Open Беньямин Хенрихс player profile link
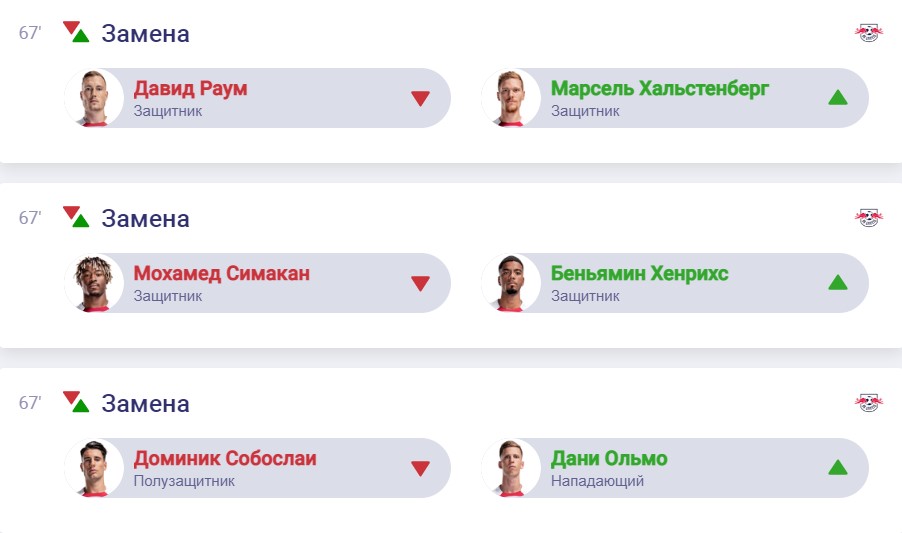The height and width of the screenshot is (533, 902). [x=639, y=273]
